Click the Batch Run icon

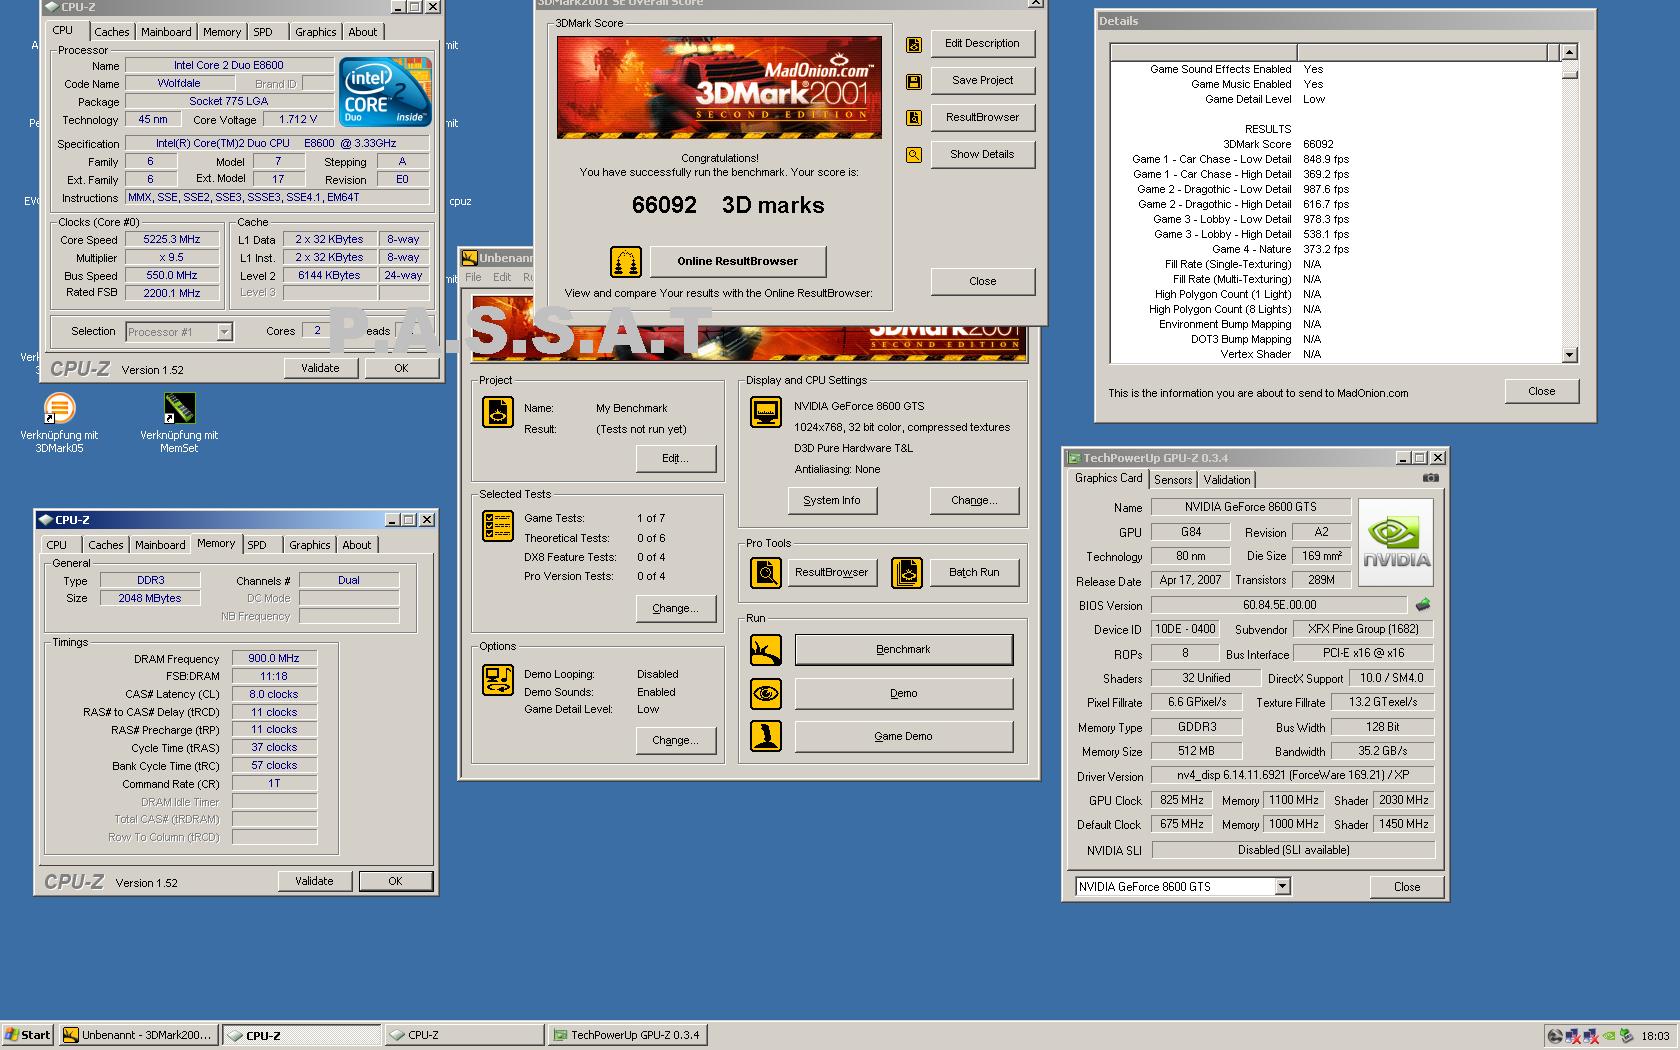click(907, 573)
